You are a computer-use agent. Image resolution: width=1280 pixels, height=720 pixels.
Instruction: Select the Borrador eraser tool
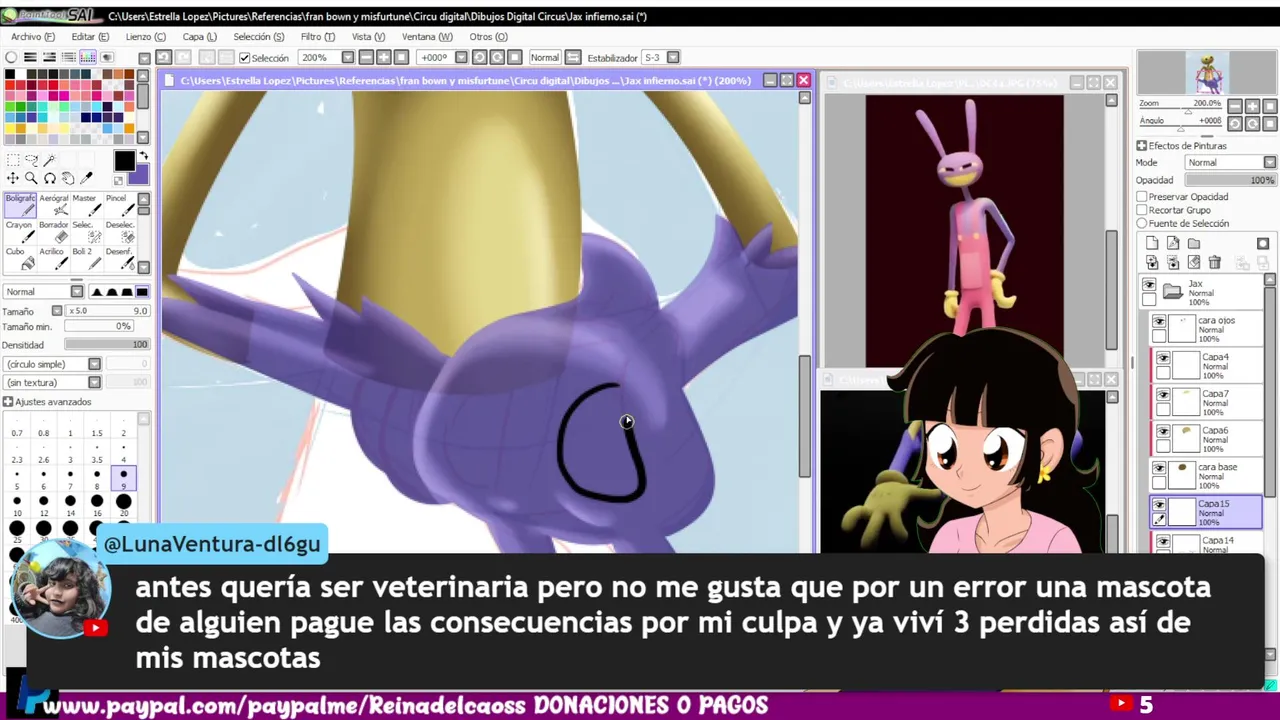[54, 232]
